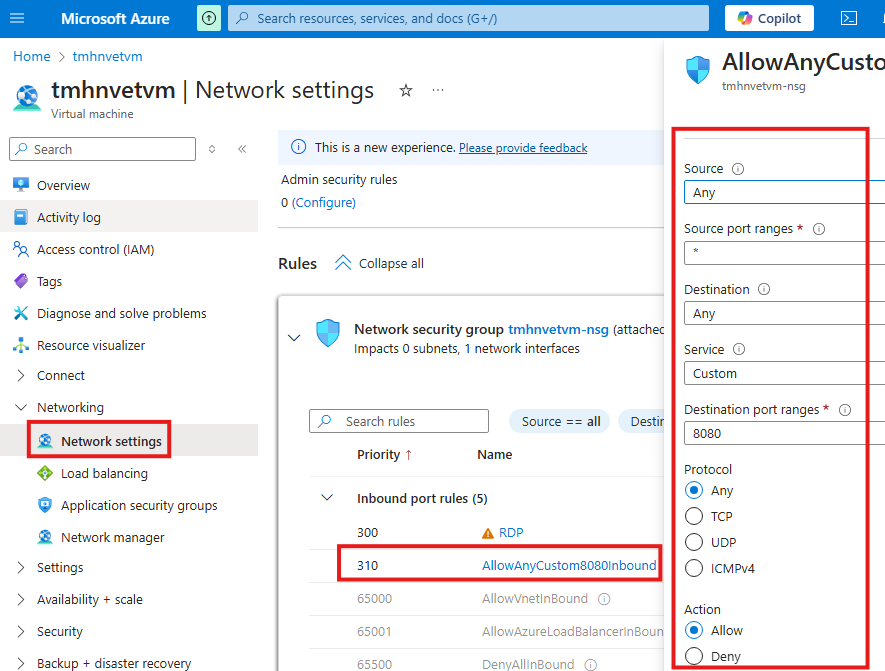The width and height of the screenshot is (885, 671).
Task: Collapse the Inbound port rules section
Action: (x=327, y=498)
